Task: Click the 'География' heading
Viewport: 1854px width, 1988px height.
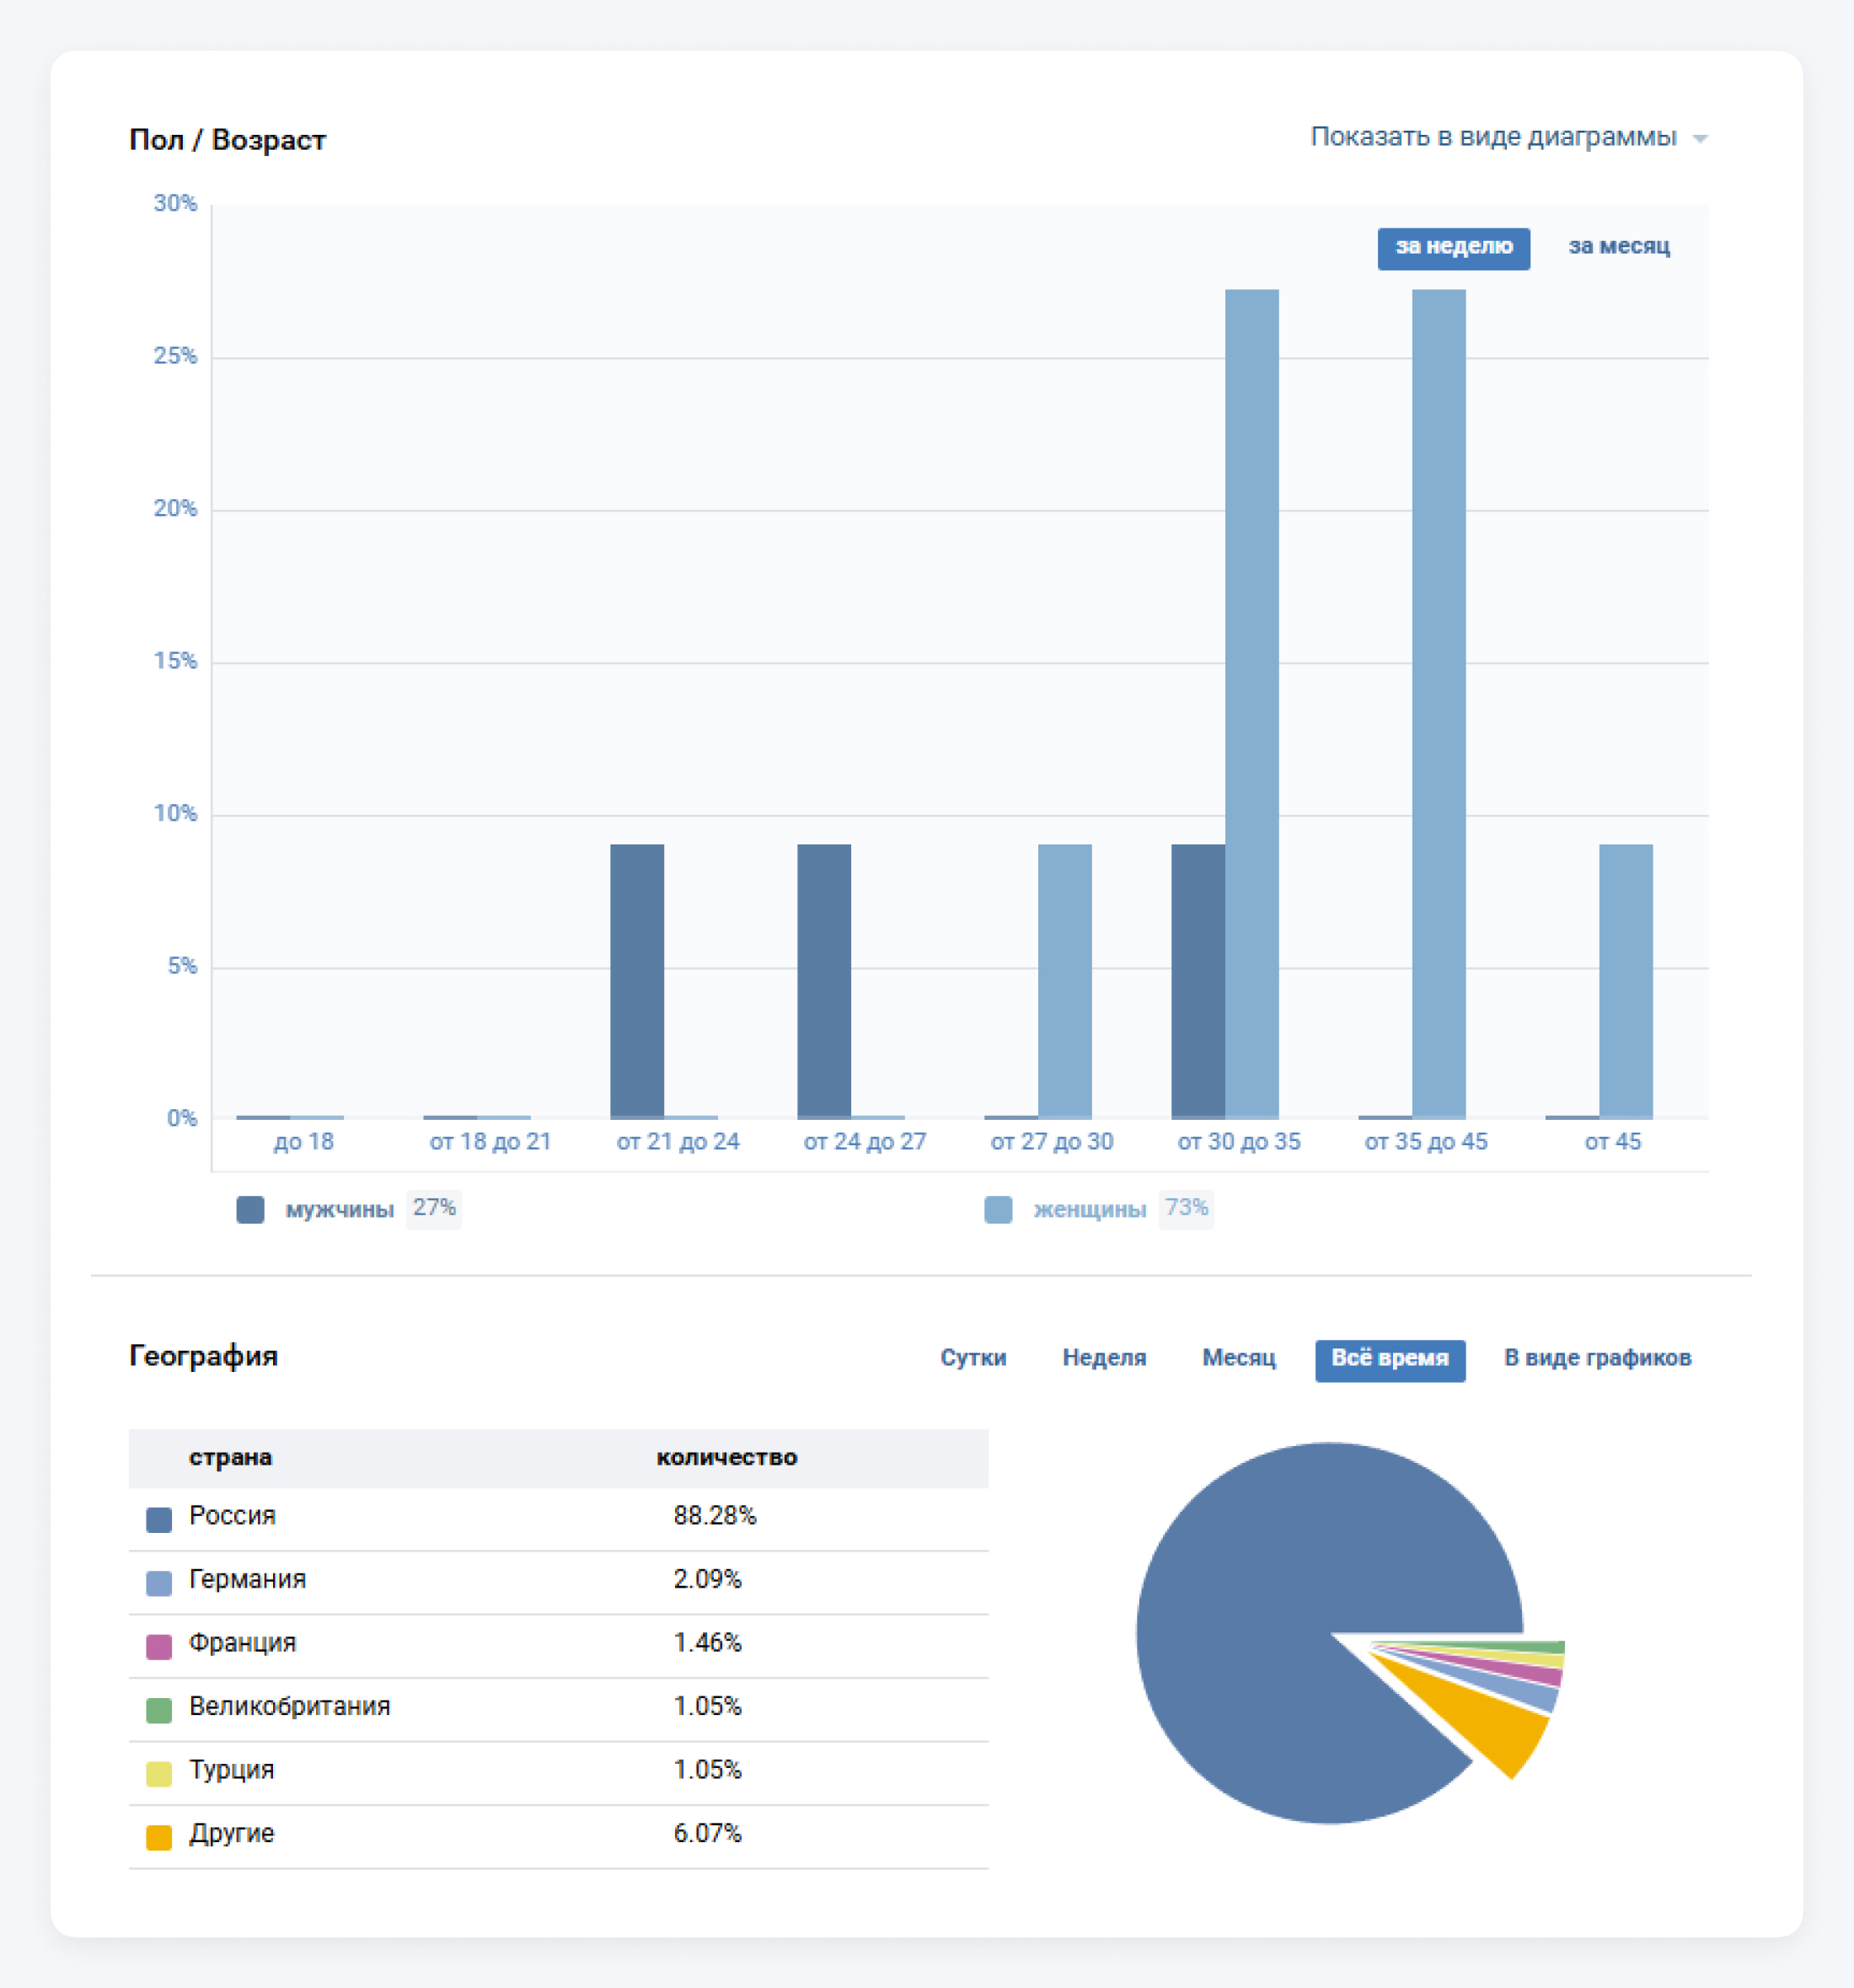Action: pyautogui.click(x=203, y=1356)
